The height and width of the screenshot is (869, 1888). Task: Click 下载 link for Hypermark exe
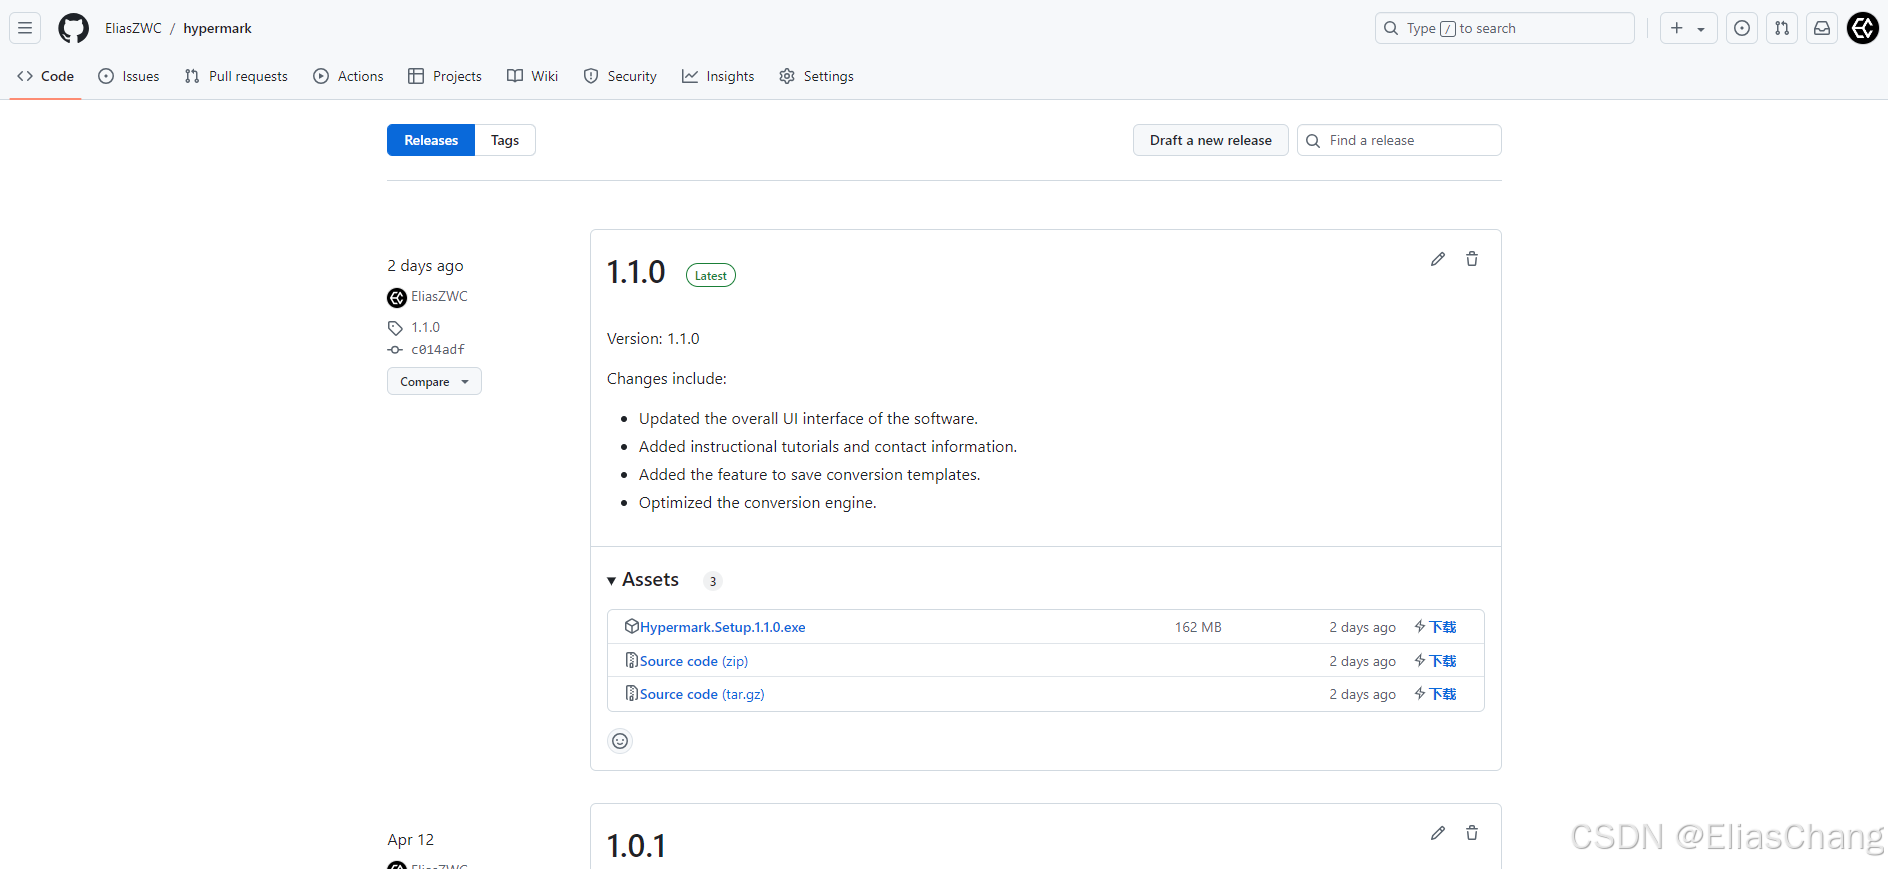point(1435,627)
